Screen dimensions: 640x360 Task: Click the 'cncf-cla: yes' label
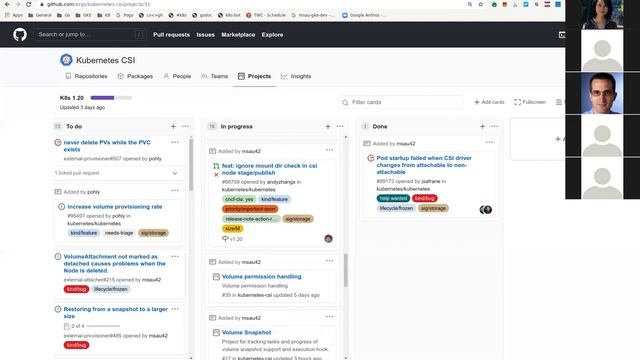point(239,199)
